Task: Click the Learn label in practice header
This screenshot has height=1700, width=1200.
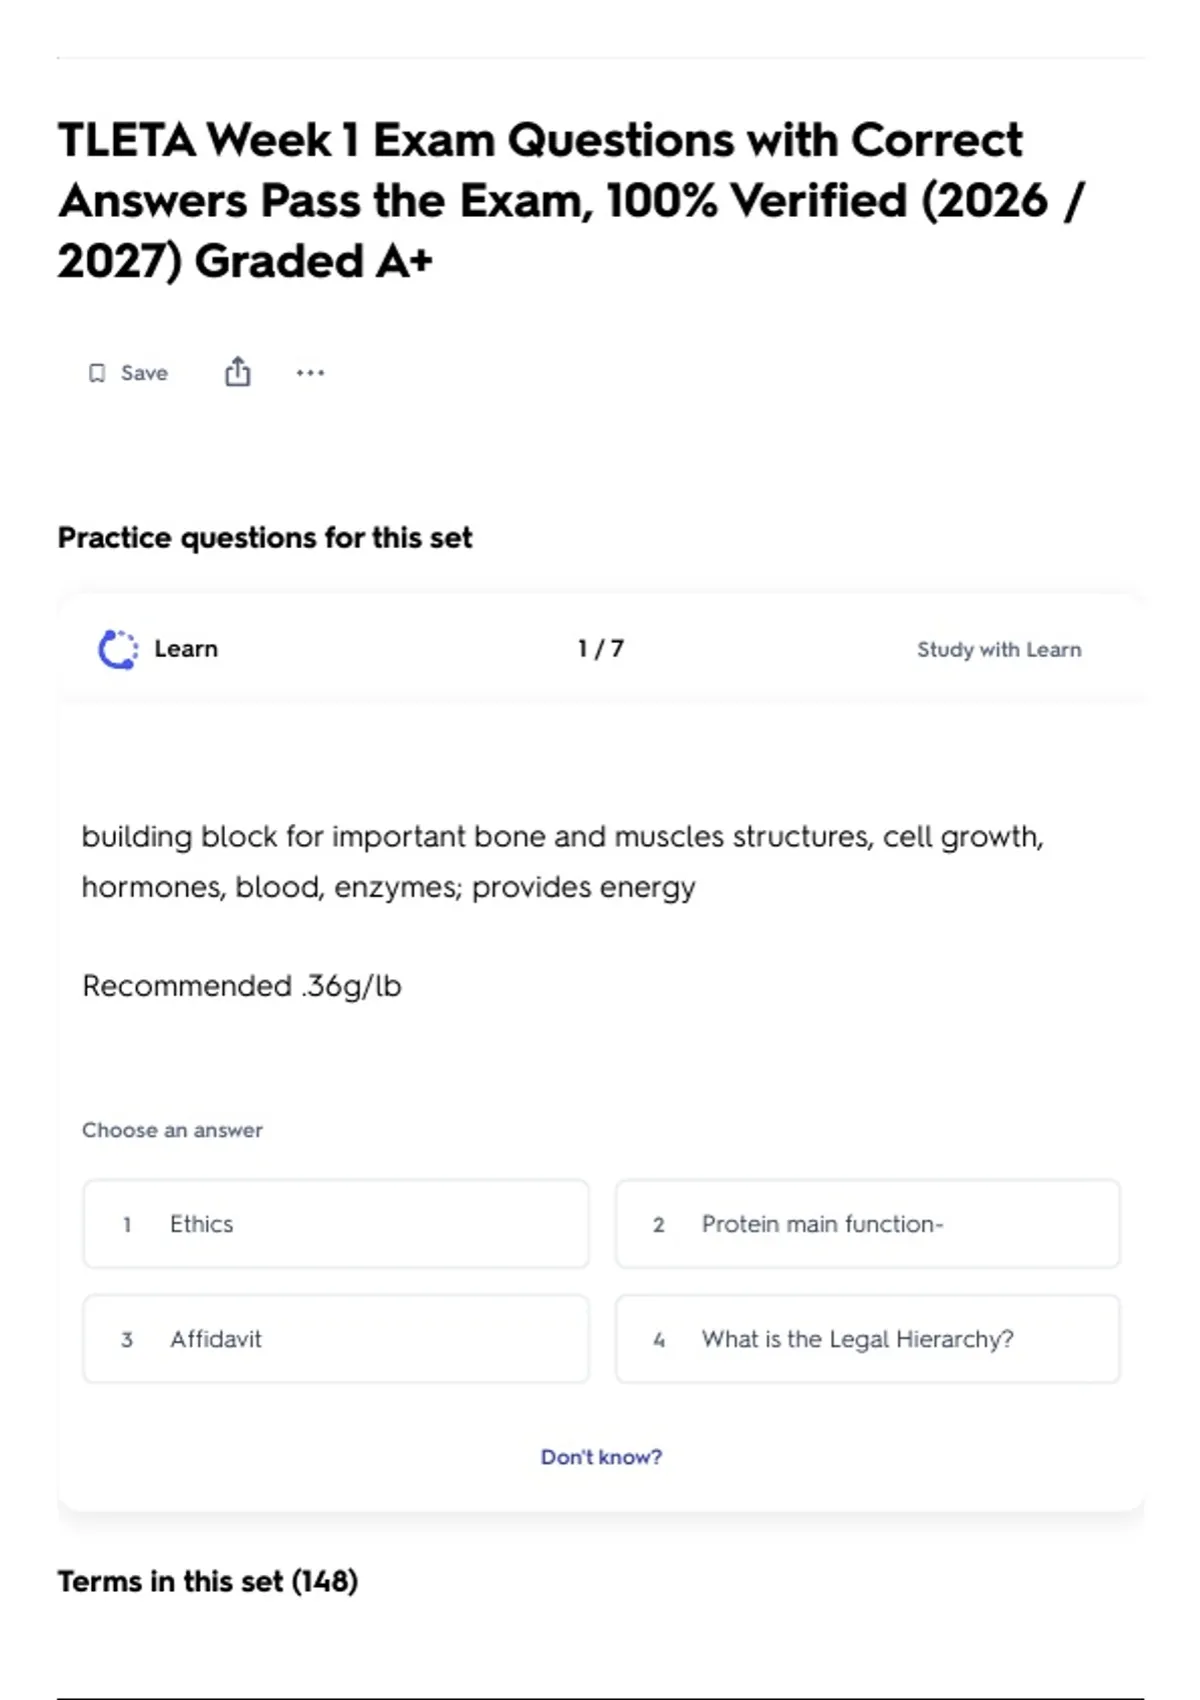Action: click(x=186, y=649)
